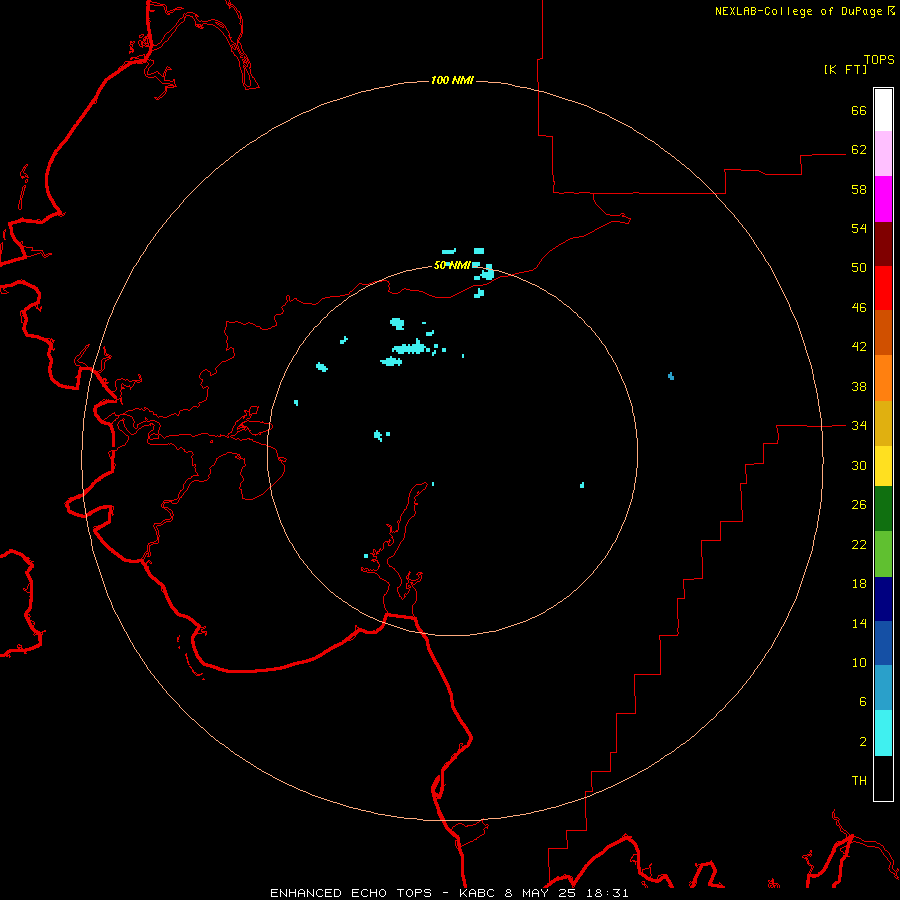Click the 18 legend value
This screenshot has width=900, height=900.
click(859, 584)
